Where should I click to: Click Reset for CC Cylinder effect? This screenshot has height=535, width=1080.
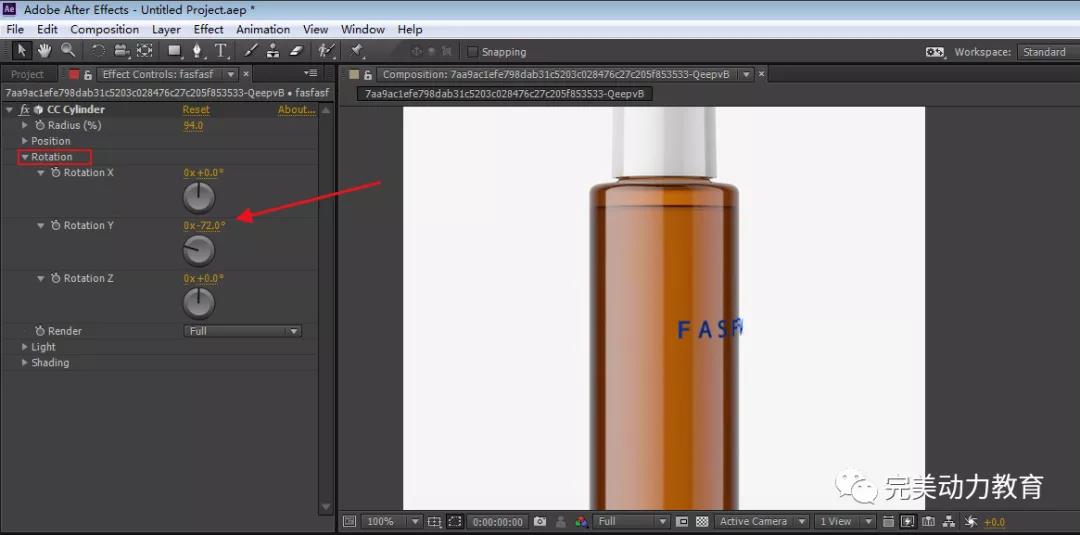point(196,110)
